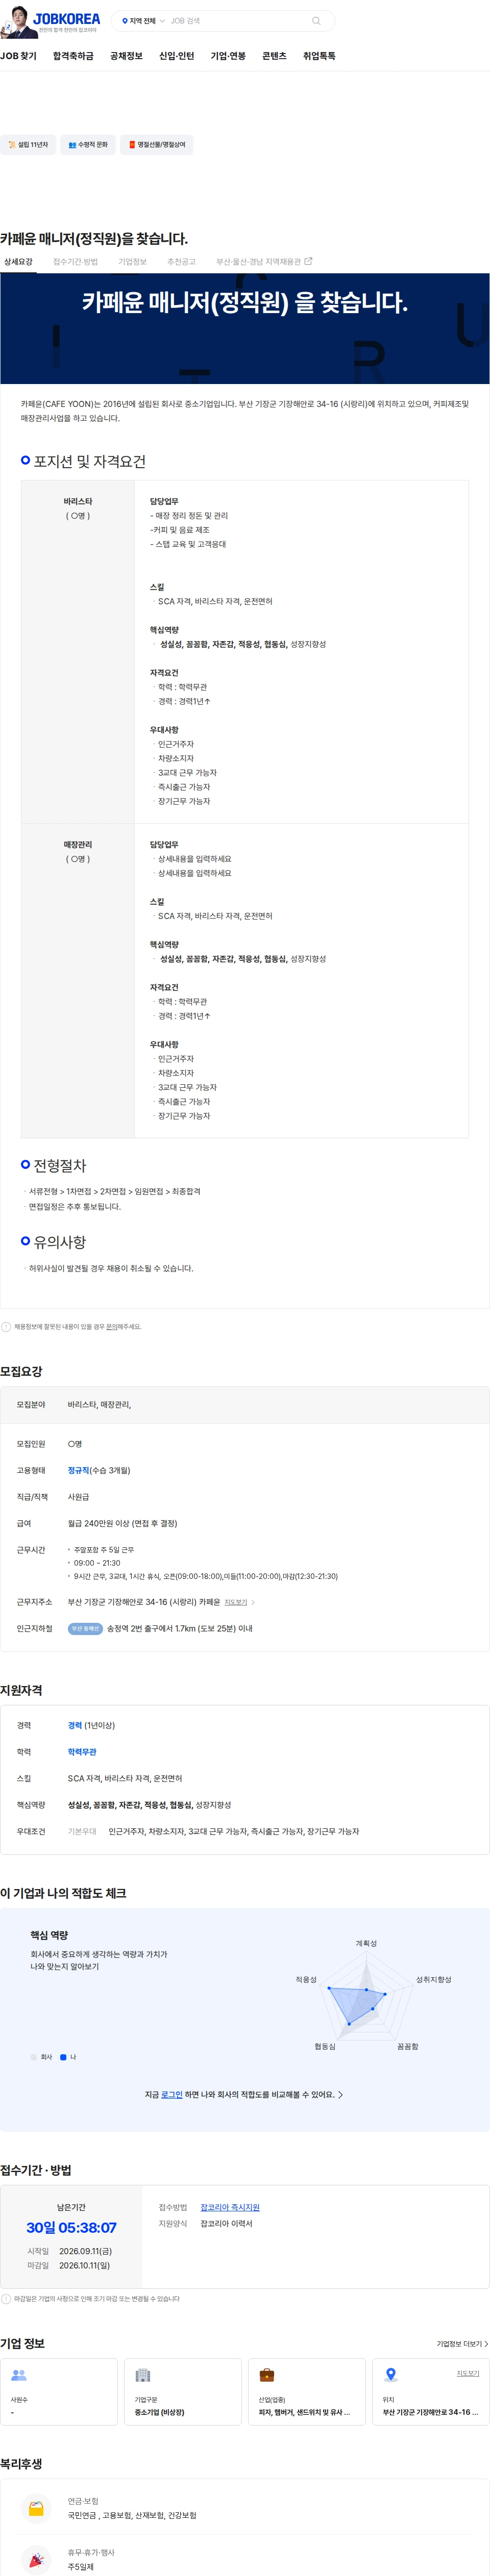Click the 회사 legend marker

tap(34, 2057)
